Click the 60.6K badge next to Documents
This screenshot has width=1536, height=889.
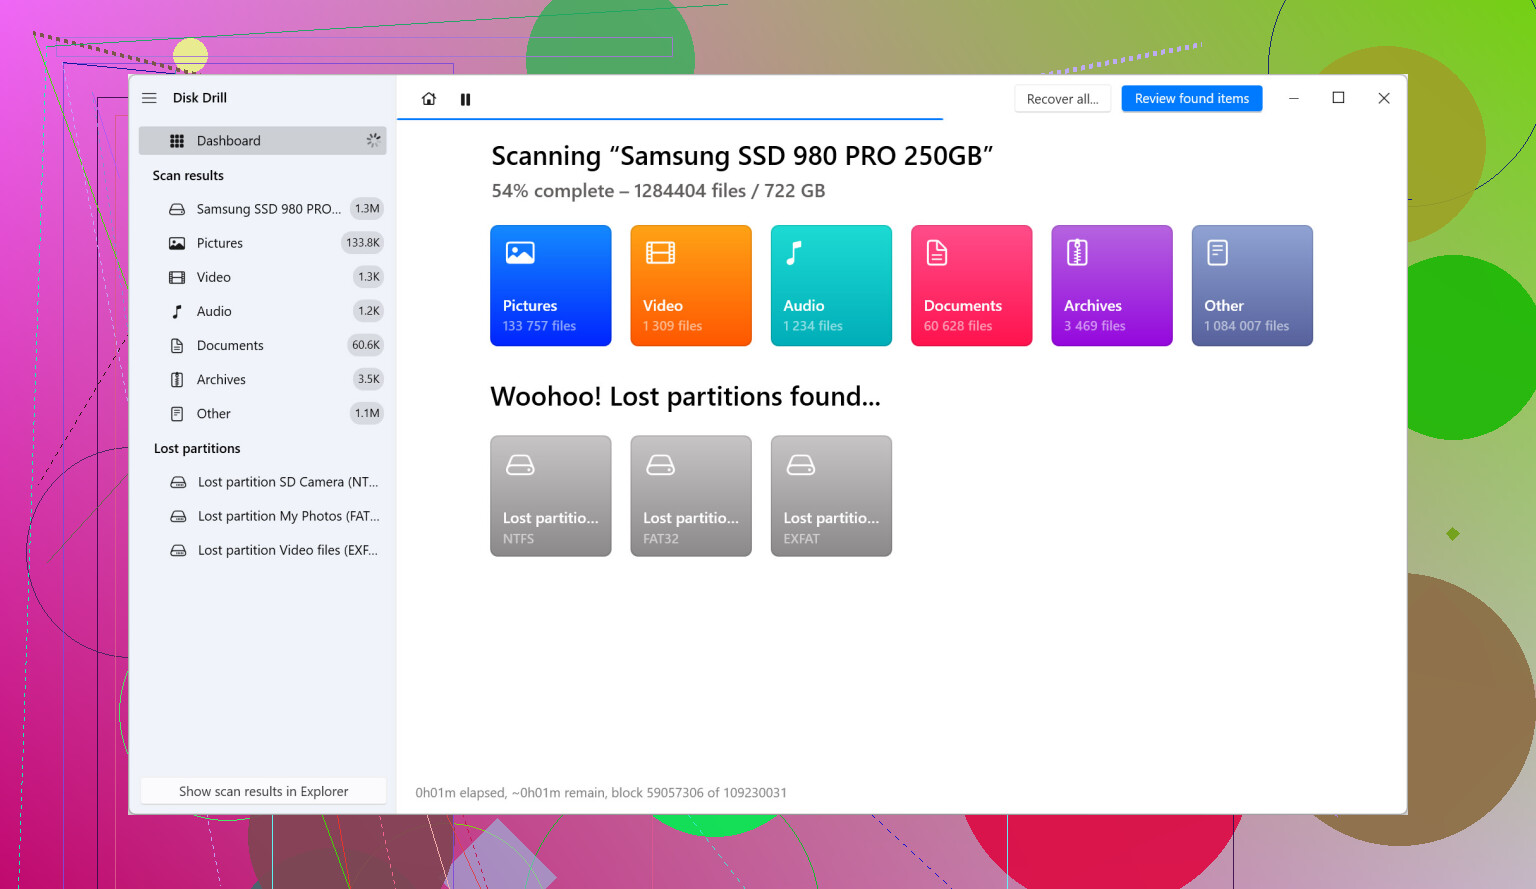pyautogui.click(x=366, y=345)
